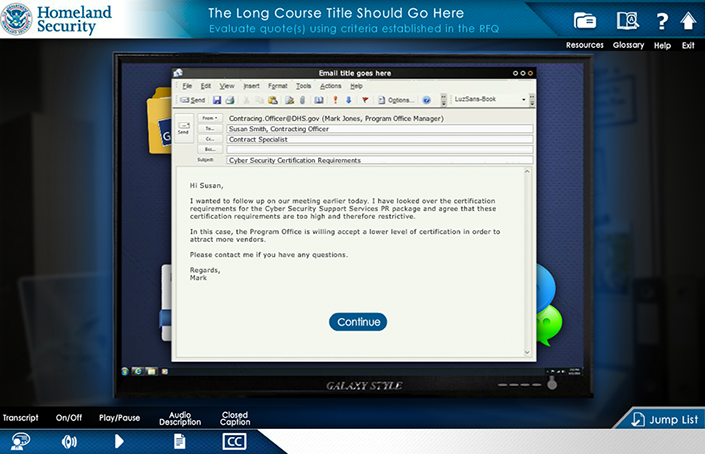Screen dimensions: 705x454
Task: Open the Resources folder icon
Action: pyautogui.click(x=585, y=21)
